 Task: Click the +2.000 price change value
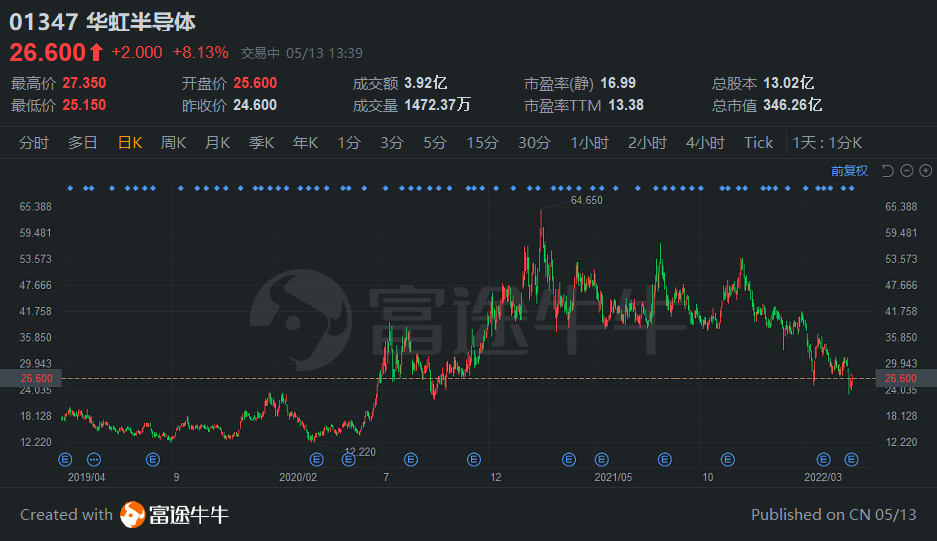[x=137, y=53]
